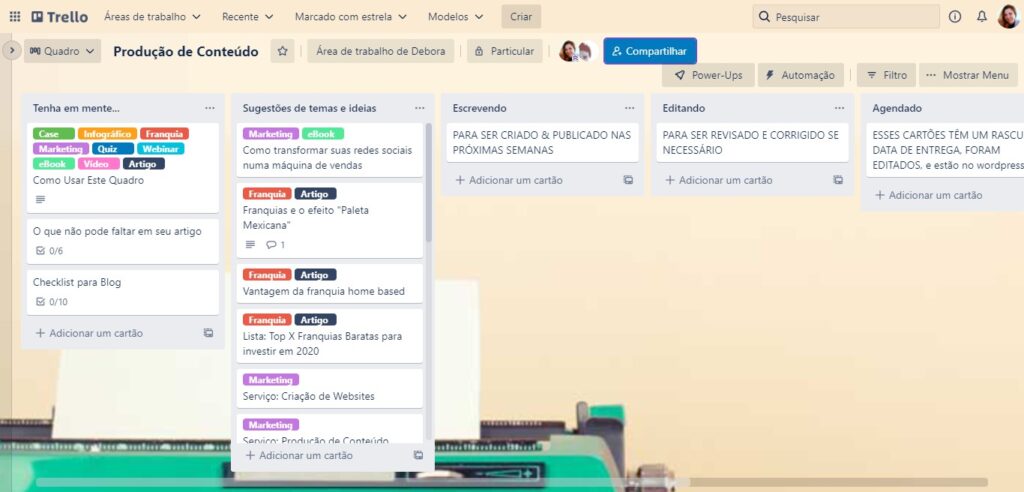Click the 0/10 checklist badge
Screen dimensions: 1024x492
coord(51,302)
